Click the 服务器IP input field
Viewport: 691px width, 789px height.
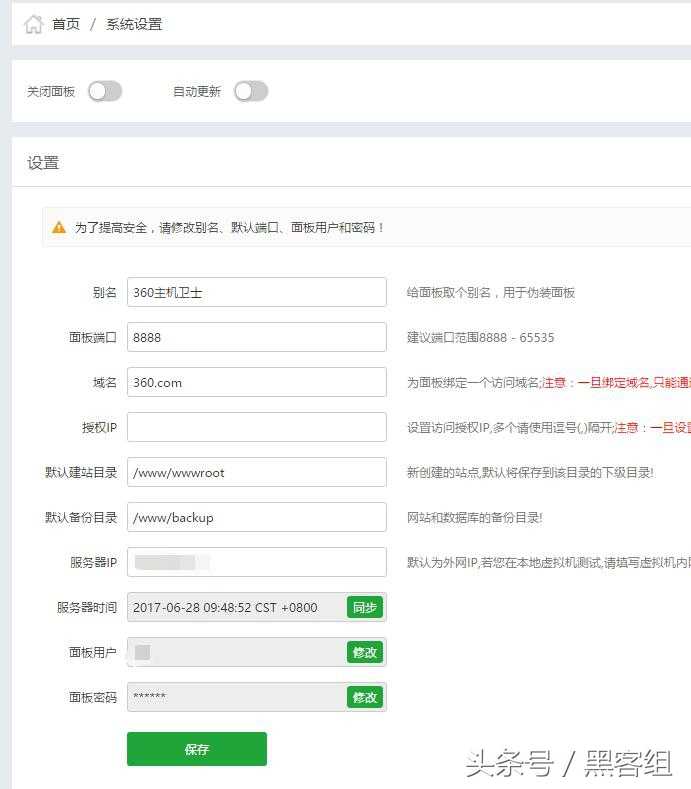[257, 562]
